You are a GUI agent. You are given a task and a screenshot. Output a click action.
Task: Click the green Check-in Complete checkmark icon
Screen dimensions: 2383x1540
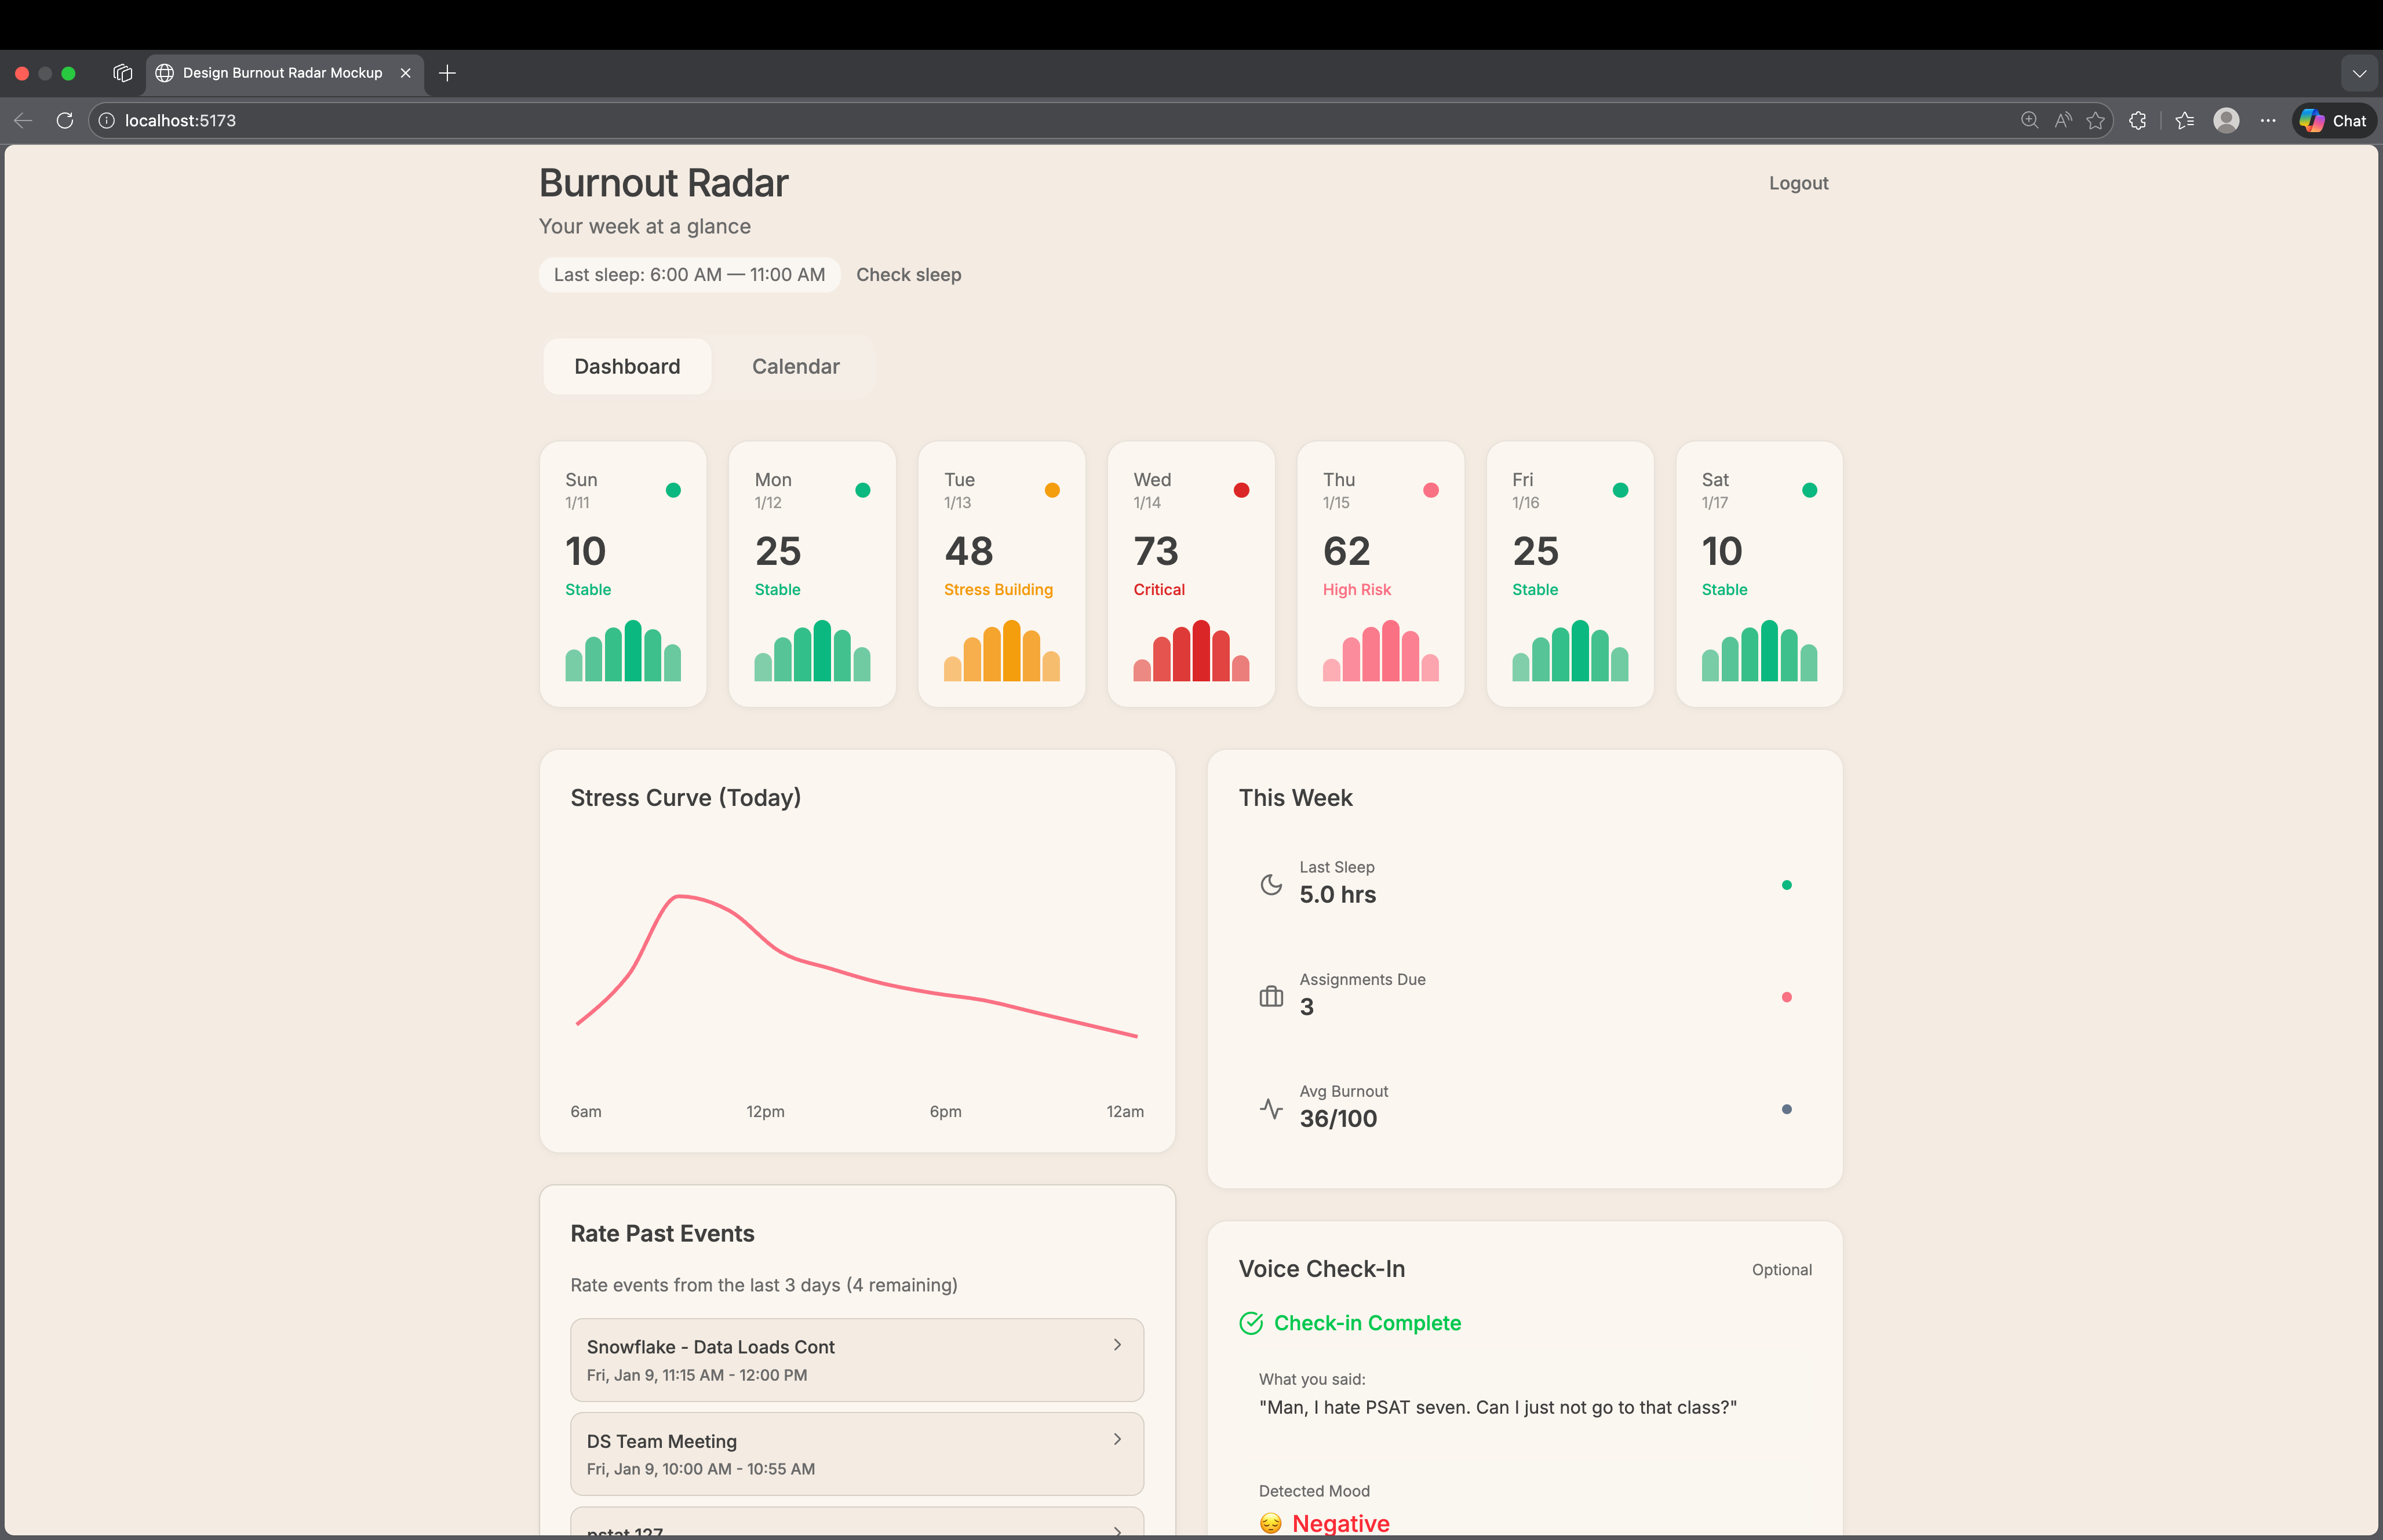point(1251,1323)
